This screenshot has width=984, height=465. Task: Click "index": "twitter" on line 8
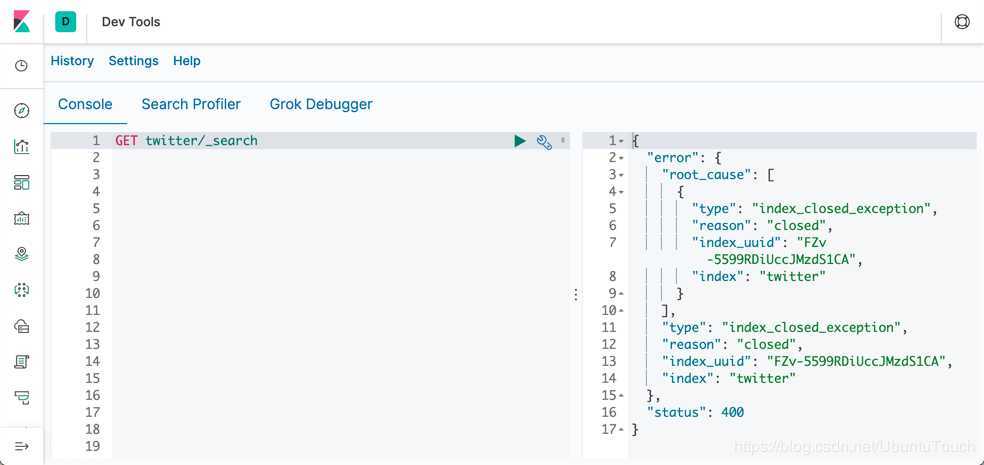pos(759,277)
